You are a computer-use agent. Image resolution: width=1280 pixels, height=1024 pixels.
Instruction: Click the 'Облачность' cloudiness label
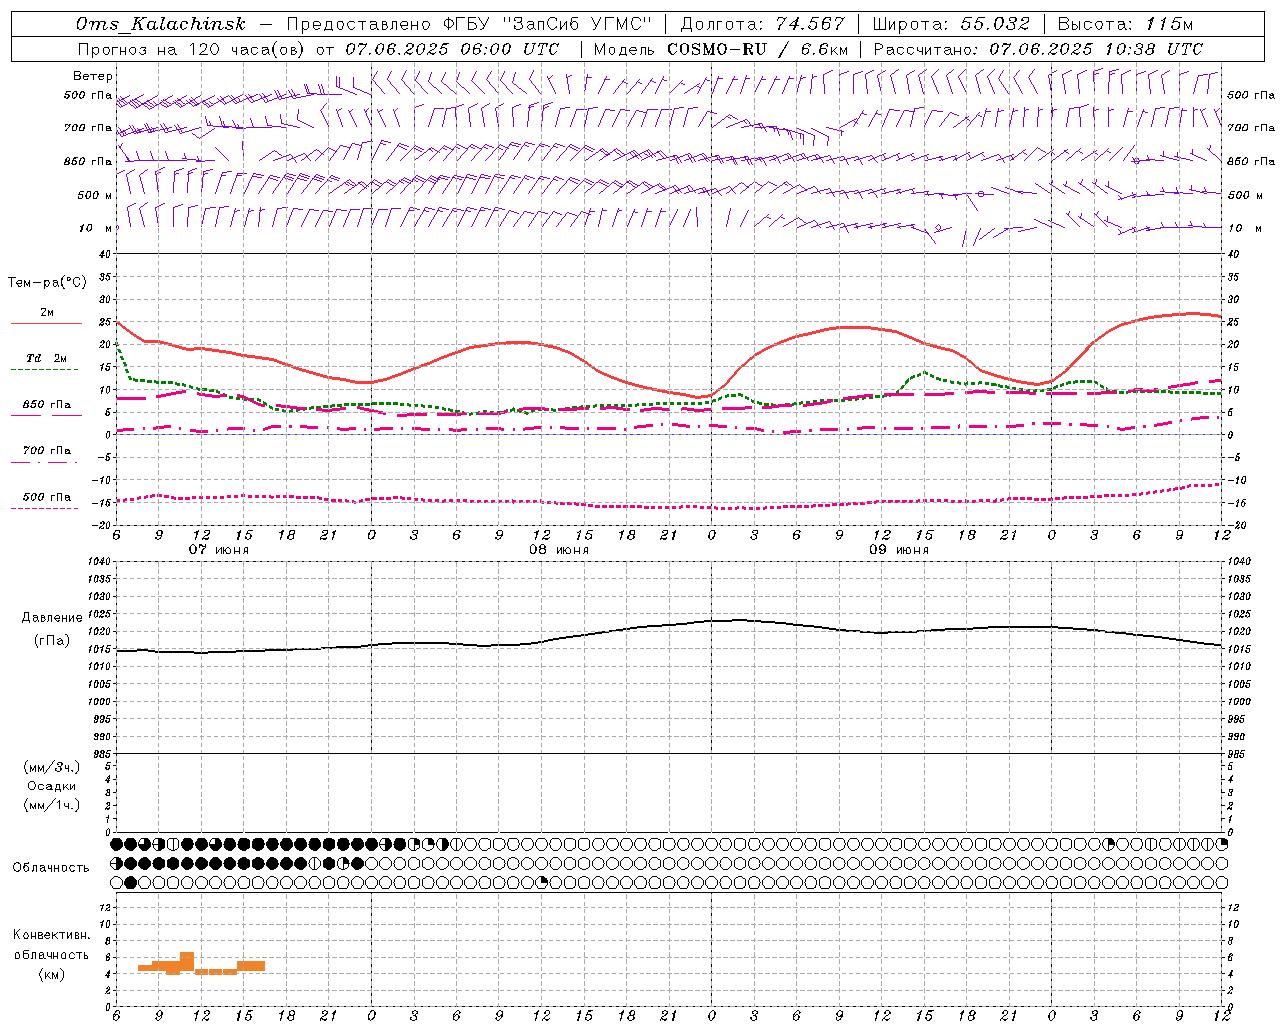[x=51, y=868]
